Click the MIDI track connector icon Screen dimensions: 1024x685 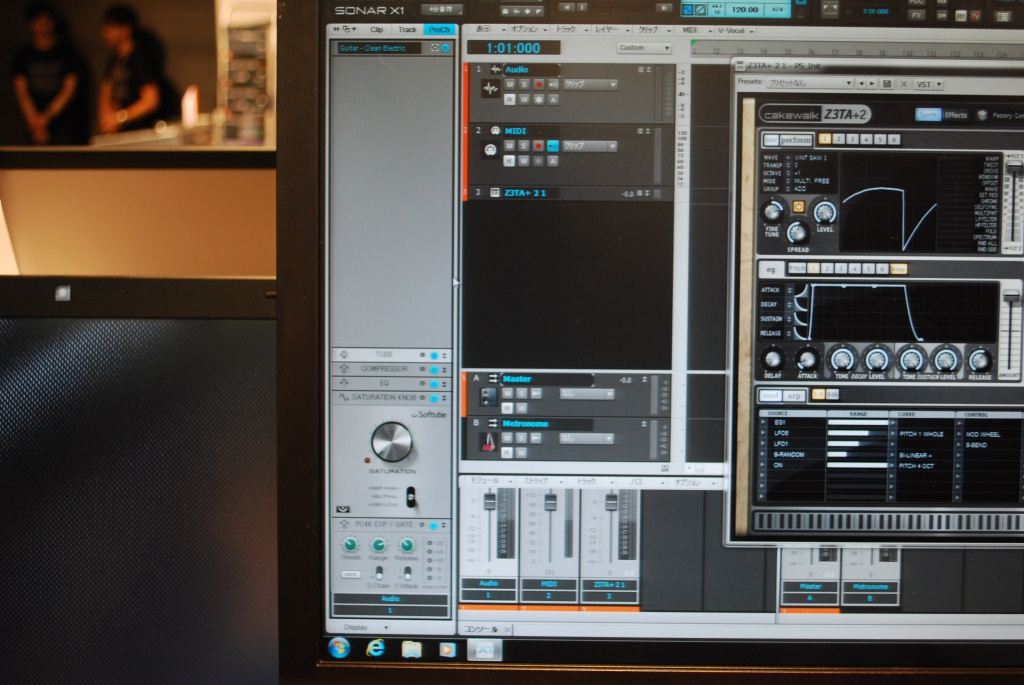490,150
